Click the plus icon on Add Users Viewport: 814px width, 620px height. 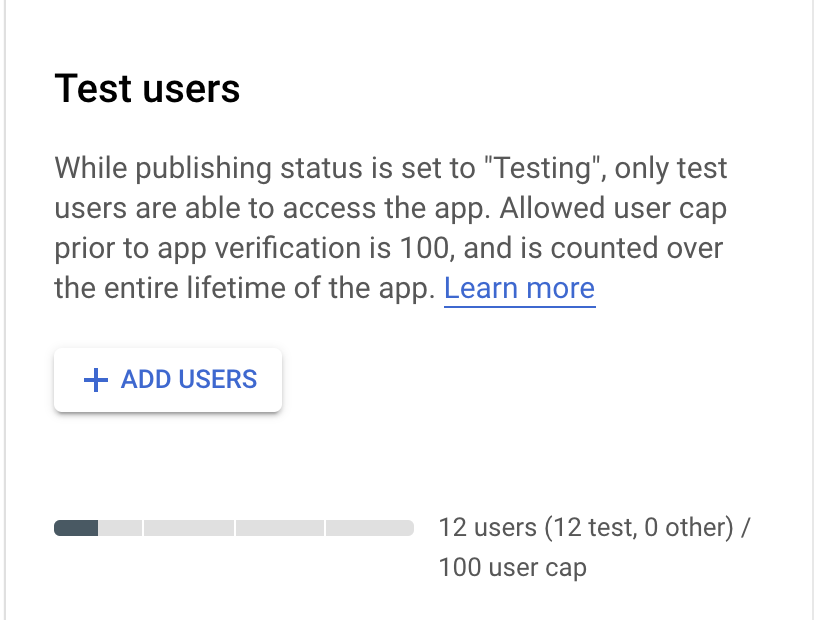[x=95, y=380]
